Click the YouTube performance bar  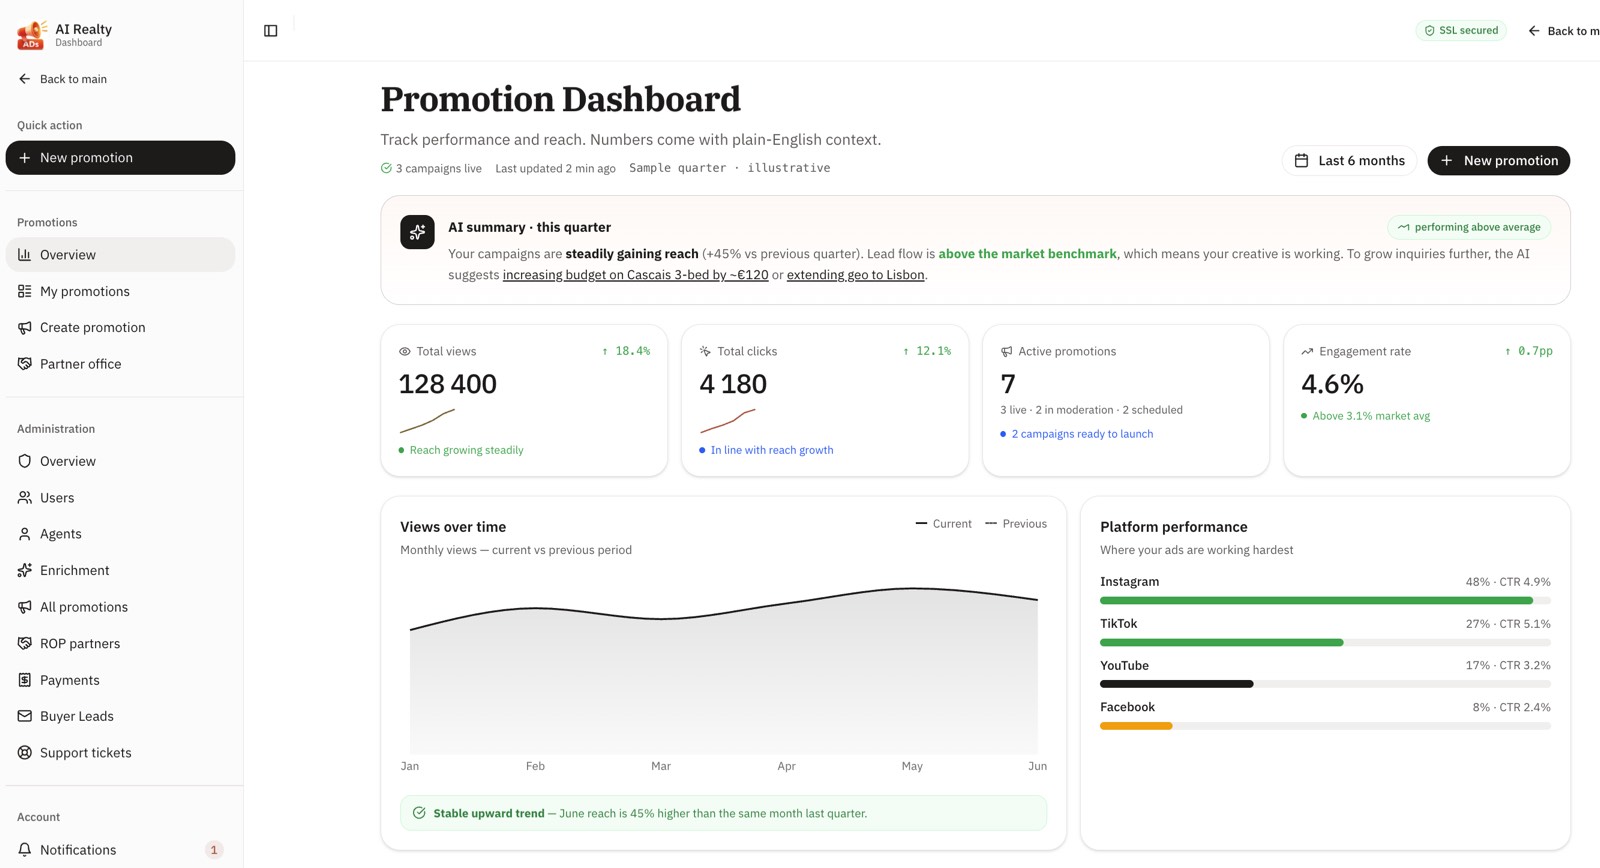(1325, 684)
